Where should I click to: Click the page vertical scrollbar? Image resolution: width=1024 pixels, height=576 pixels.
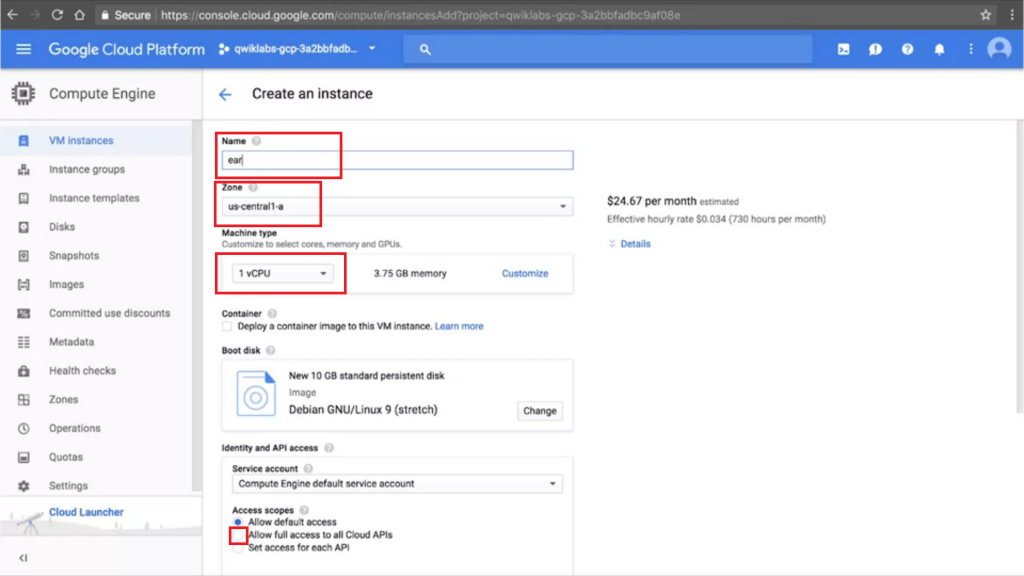1019,266
